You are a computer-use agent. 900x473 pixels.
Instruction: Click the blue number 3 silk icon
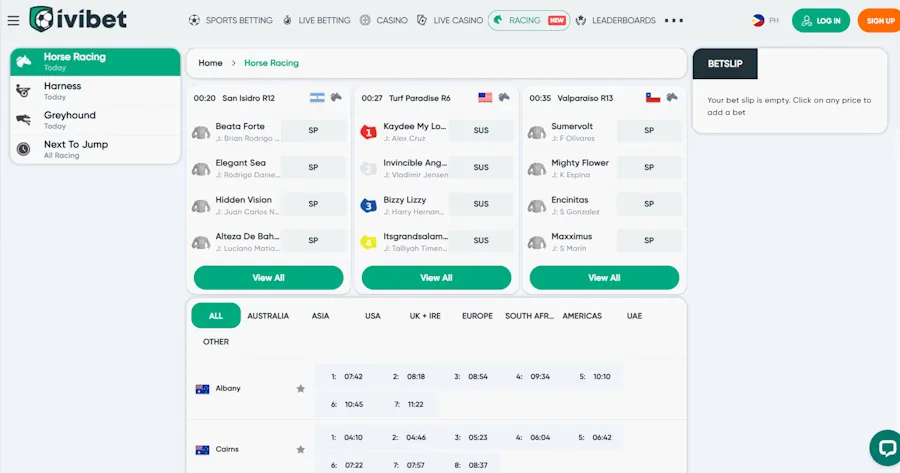(368, 206)
